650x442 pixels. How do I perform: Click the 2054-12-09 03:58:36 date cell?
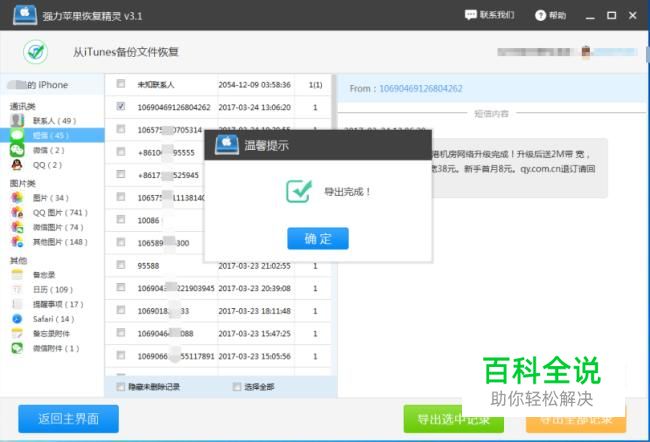coord(255,85)
